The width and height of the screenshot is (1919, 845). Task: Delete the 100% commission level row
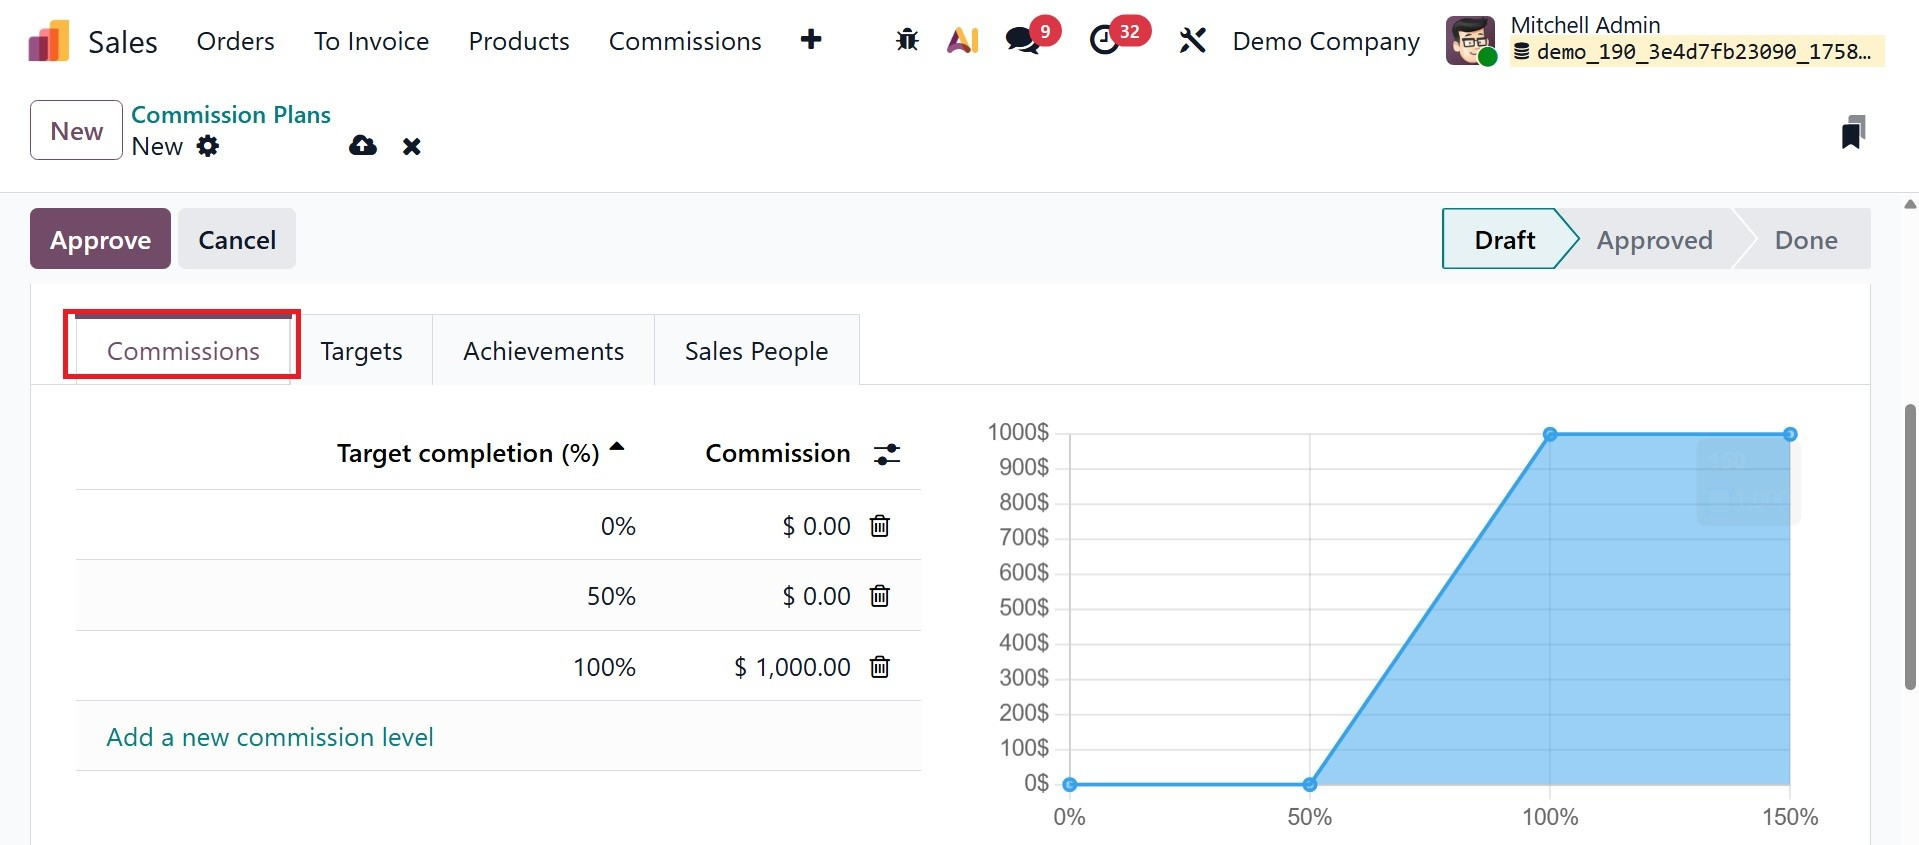880,667
